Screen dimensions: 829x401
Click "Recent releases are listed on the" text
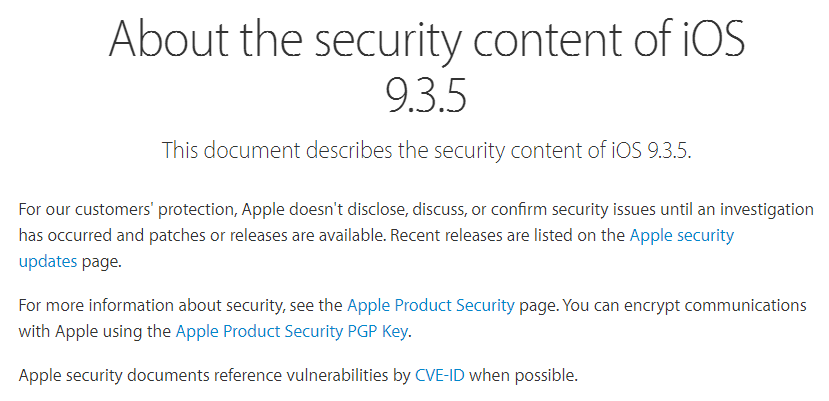(508, 235)
